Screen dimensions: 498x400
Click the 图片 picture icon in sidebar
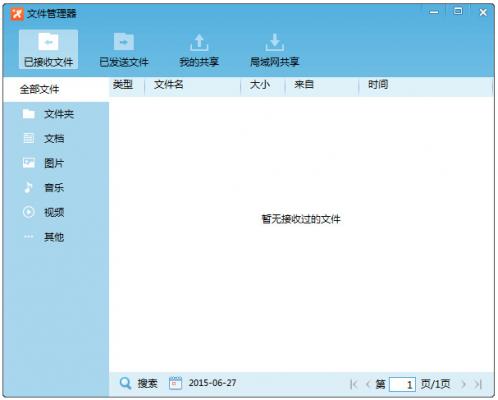[x=29, y=163]
